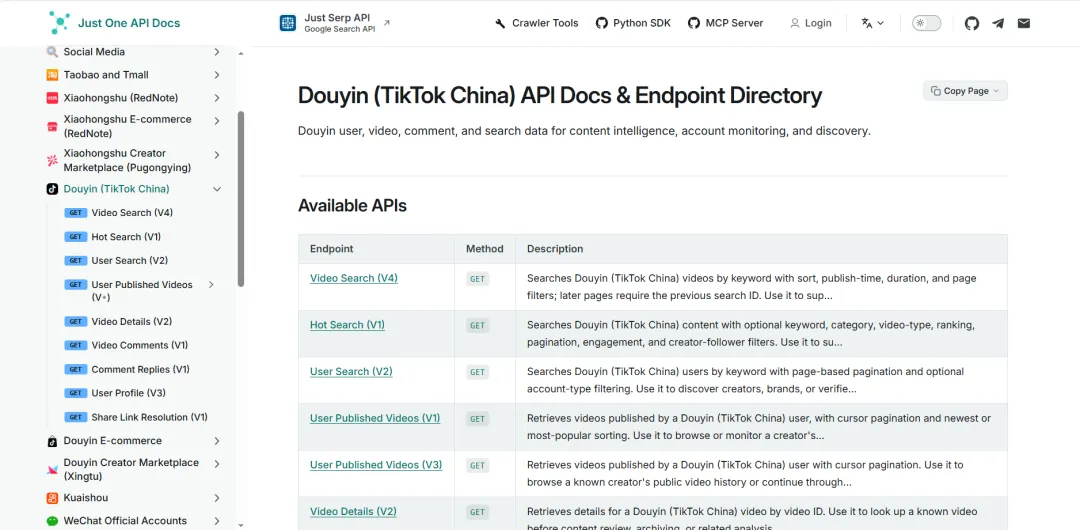Click the user icon beside Login
This screenshot has width=1080, height=530.
click(x=795, y=23)
